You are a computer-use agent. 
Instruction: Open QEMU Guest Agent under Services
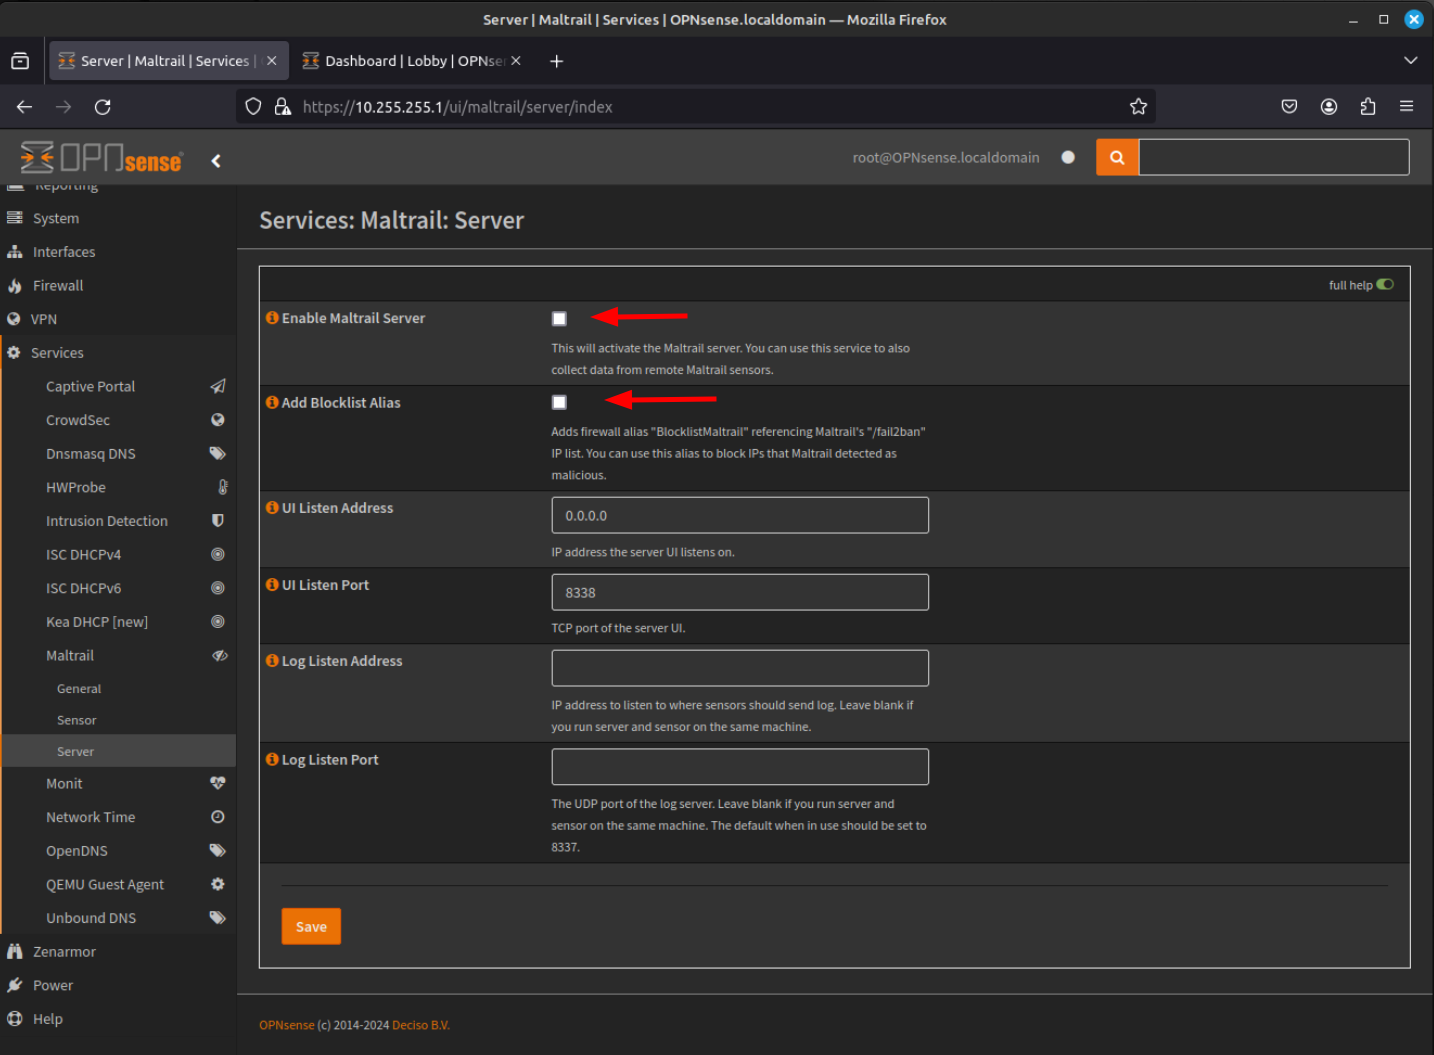click(x=118, y=885)
